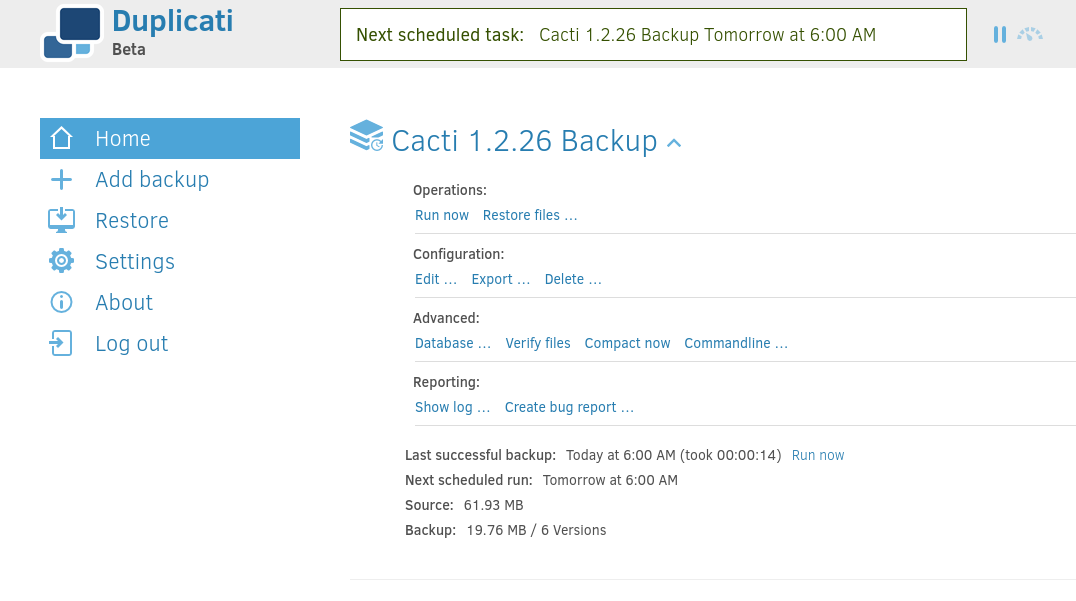1076x601 pixels.
Task: Click Export configuration link
Action: pos(500,279)
